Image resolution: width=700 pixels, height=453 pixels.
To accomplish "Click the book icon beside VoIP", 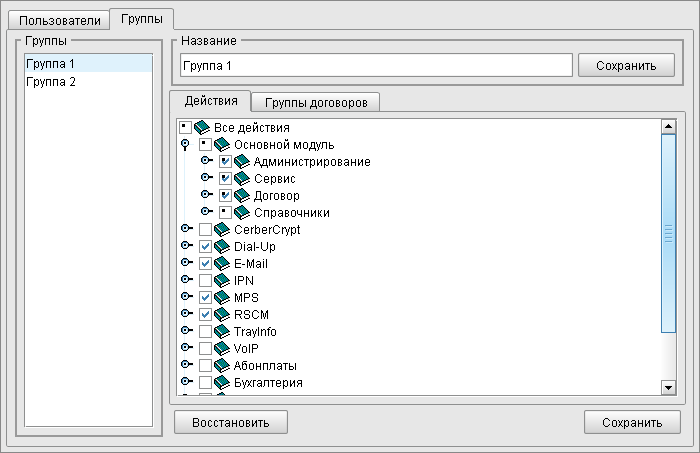I will click(x=222, y=349).
